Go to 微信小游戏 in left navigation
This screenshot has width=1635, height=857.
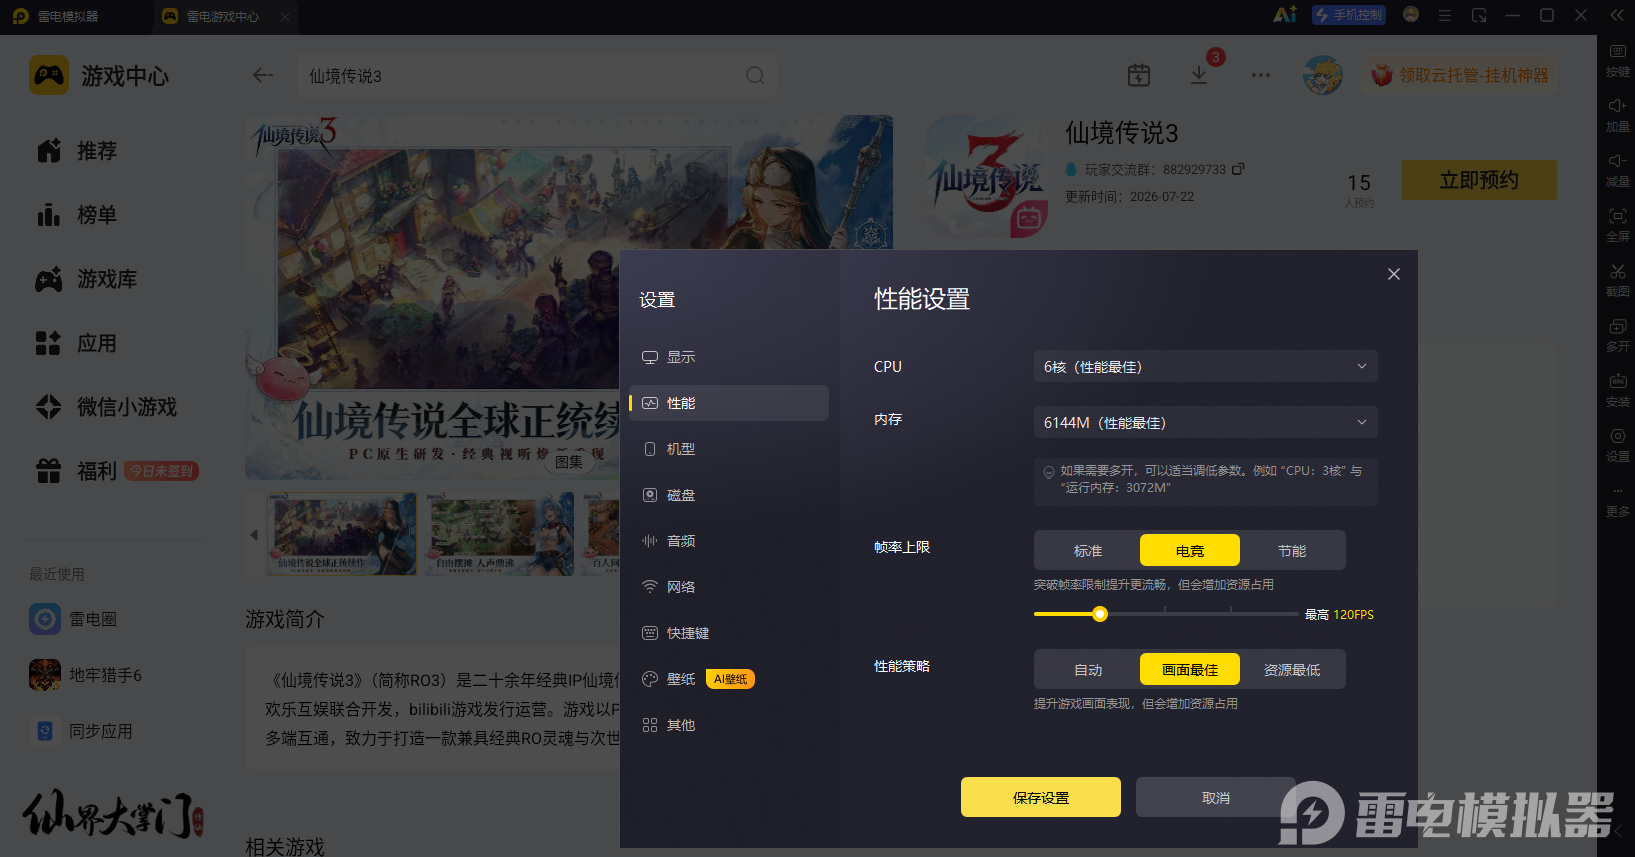[x=106, y=407]
